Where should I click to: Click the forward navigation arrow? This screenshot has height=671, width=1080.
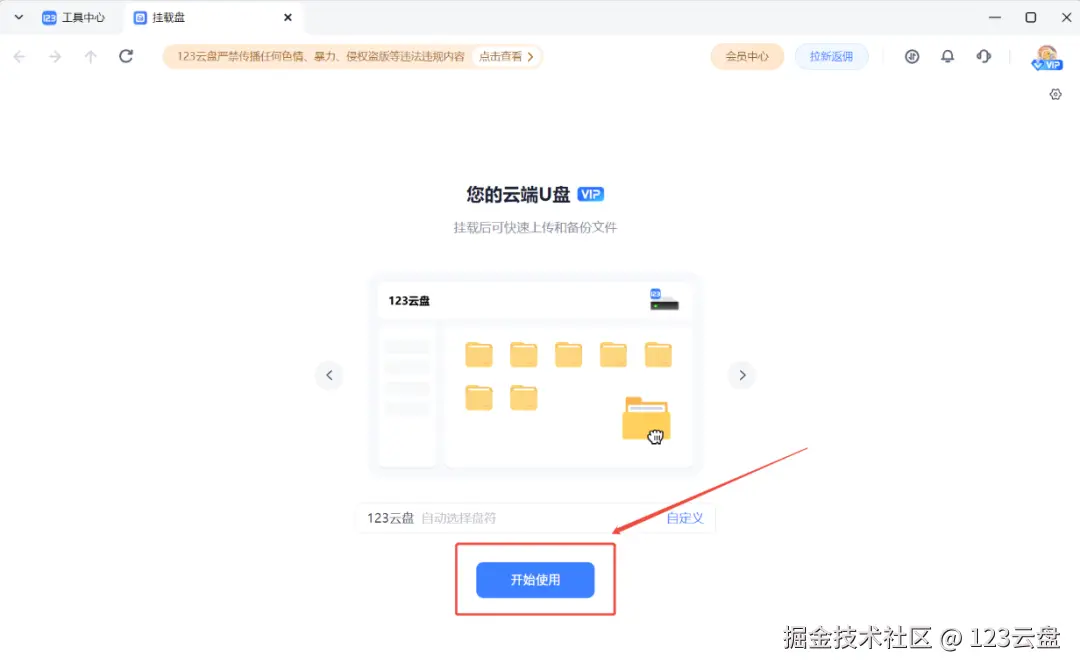point(55,56)
